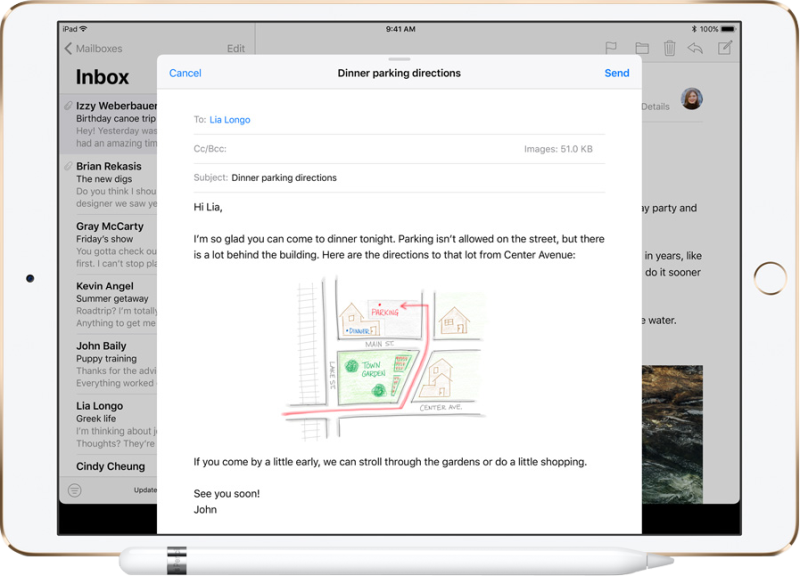This screenshot has width=800, height=576.
Task: Start a new message with the Compose icon
Action: click(726, 48)
